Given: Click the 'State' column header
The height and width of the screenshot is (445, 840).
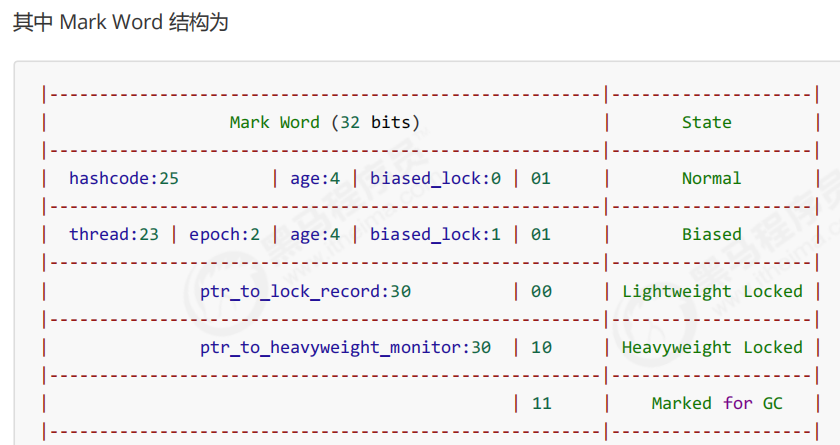Looking at the screenshot, I should click(707, 123).
